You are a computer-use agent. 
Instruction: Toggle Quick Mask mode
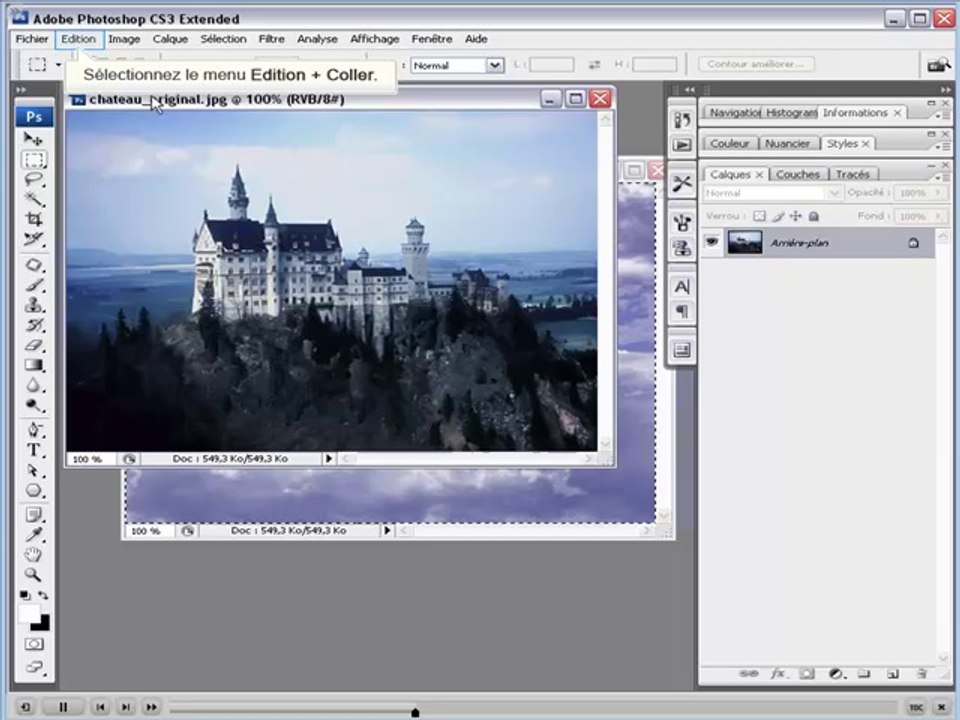[x=34, y=644]
